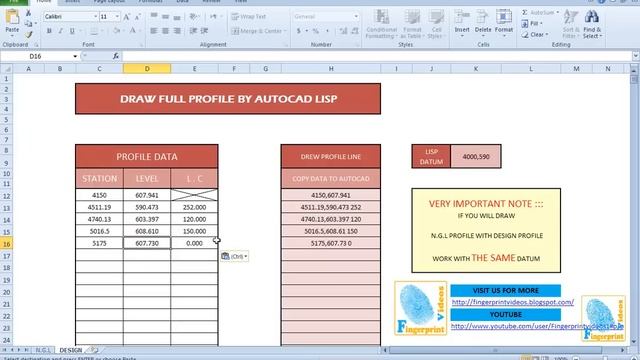This screenshot has height=360, width=640.
Task: Click the Font Color letter A icon
Action: (133, 31)
